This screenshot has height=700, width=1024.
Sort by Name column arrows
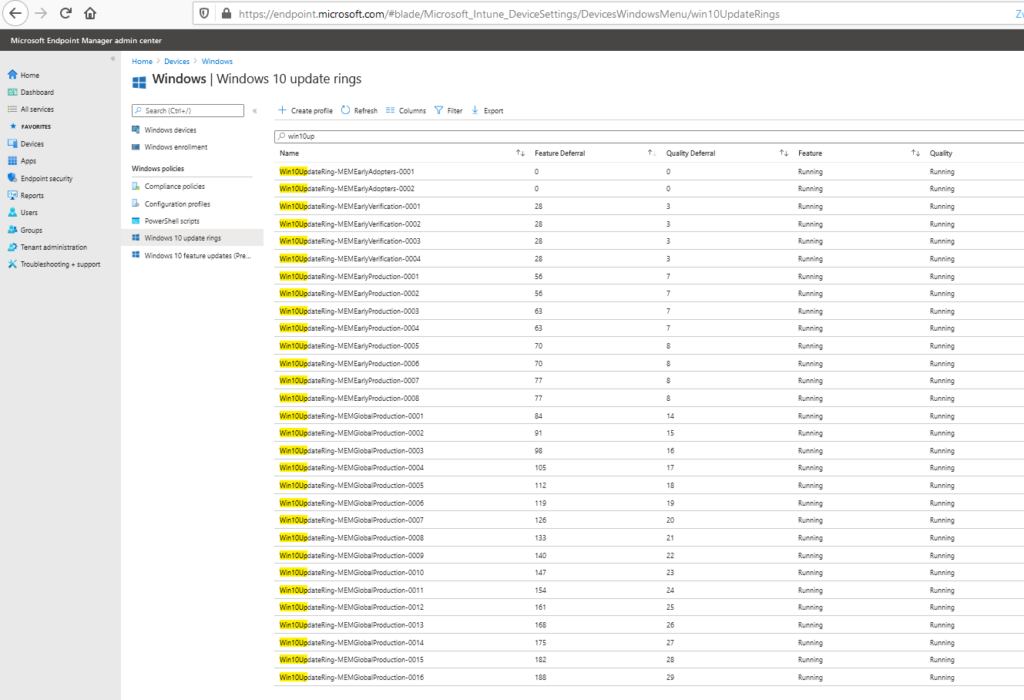tap(520, 153)
